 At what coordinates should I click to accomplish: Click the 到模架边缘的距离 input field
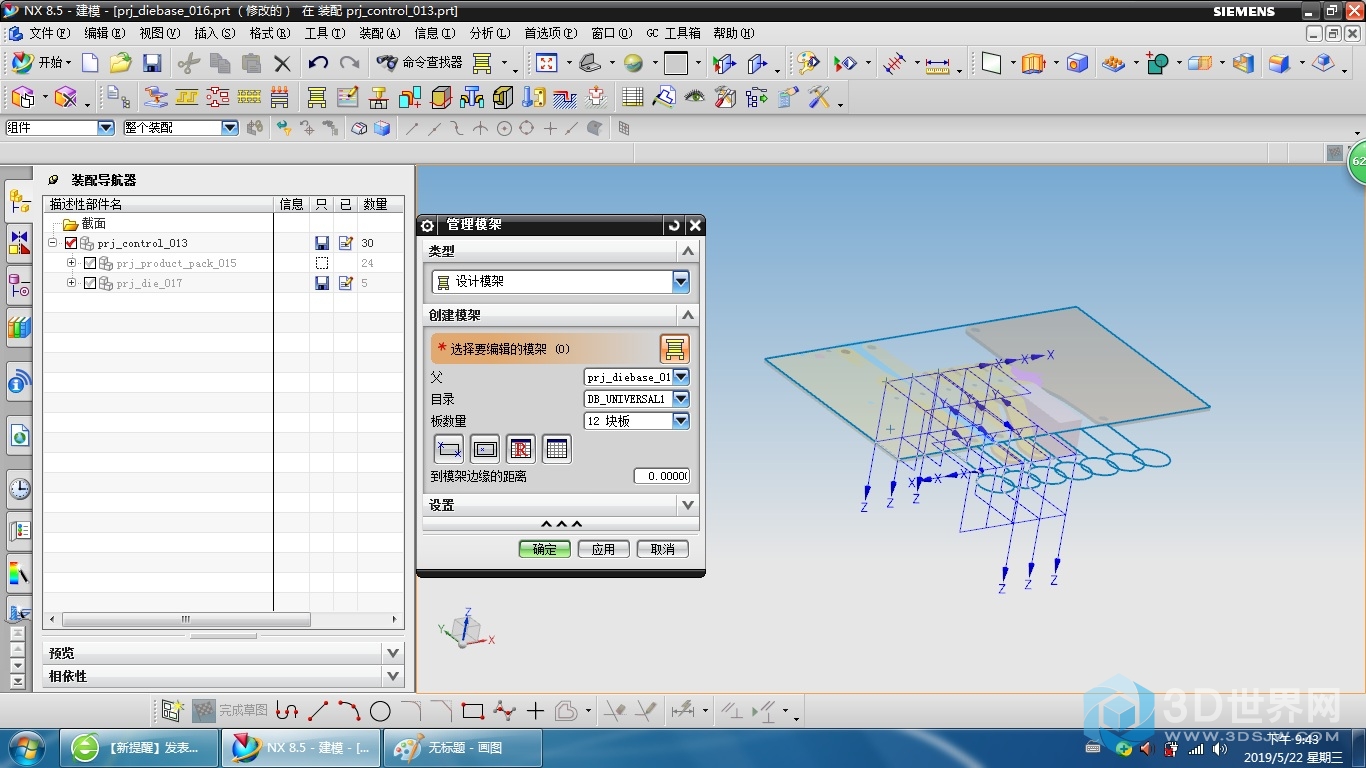(661, 476)
